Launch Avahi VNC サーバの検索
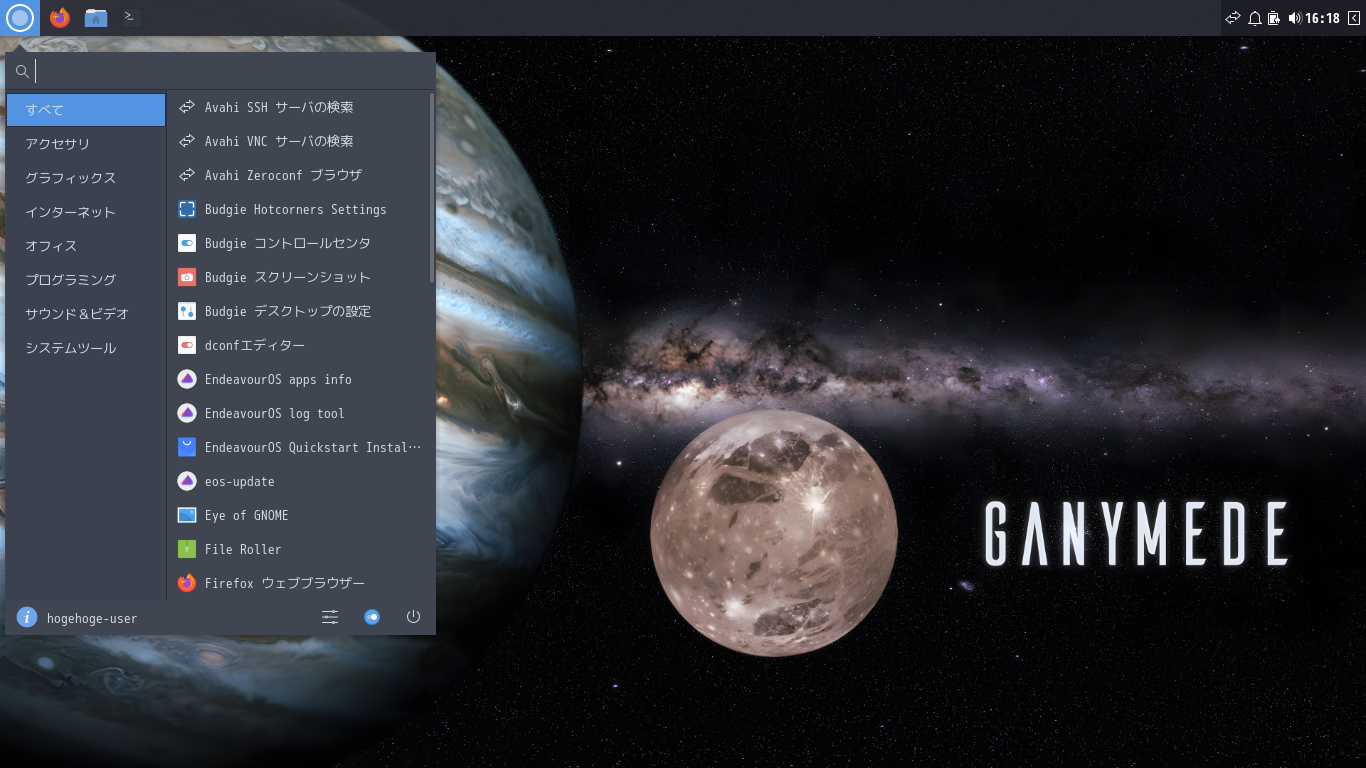 click(x=298, y=141)
